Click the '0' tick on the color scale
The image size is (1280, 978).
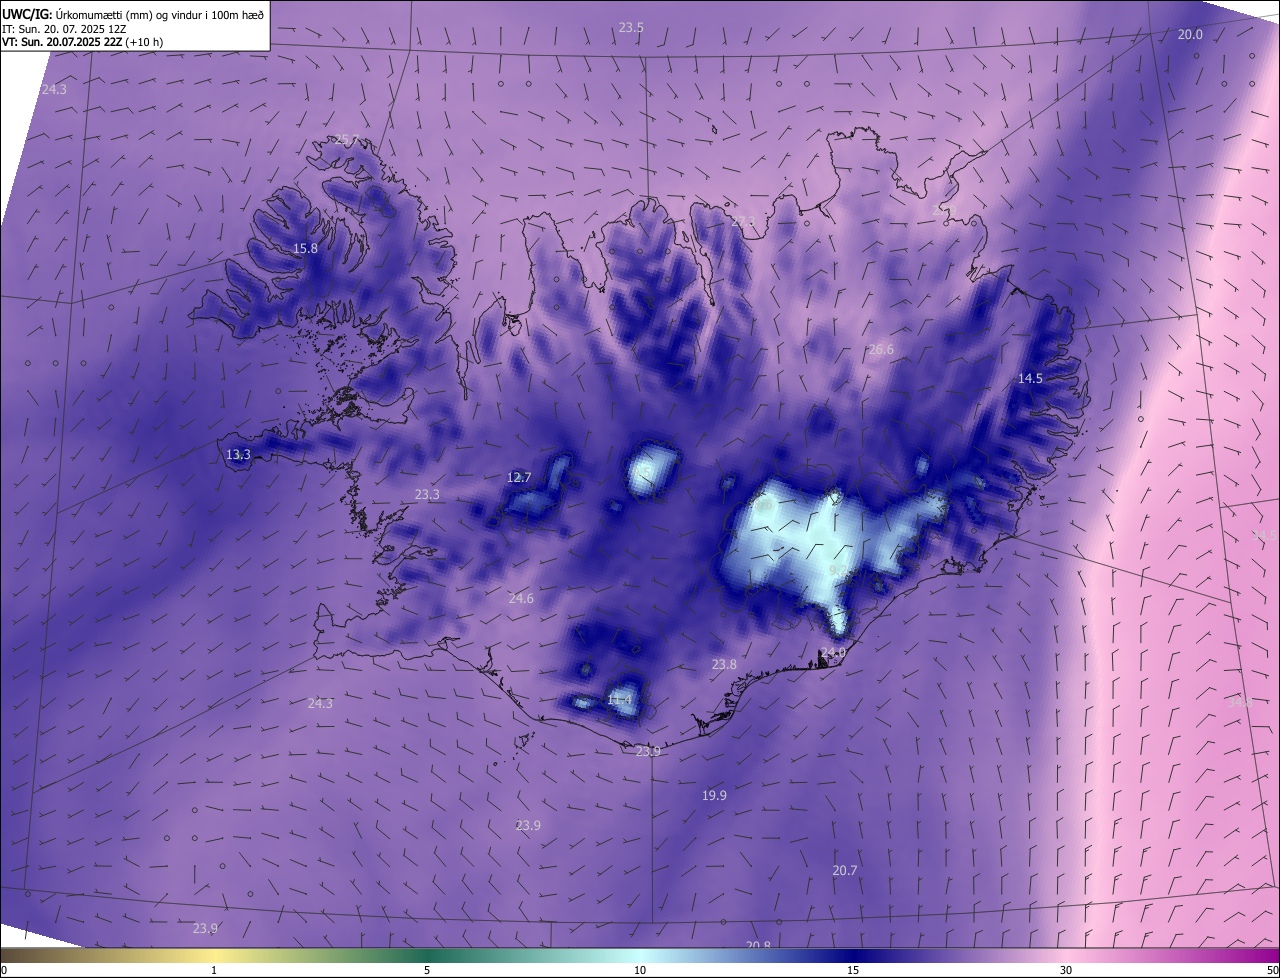pos(3,970)
